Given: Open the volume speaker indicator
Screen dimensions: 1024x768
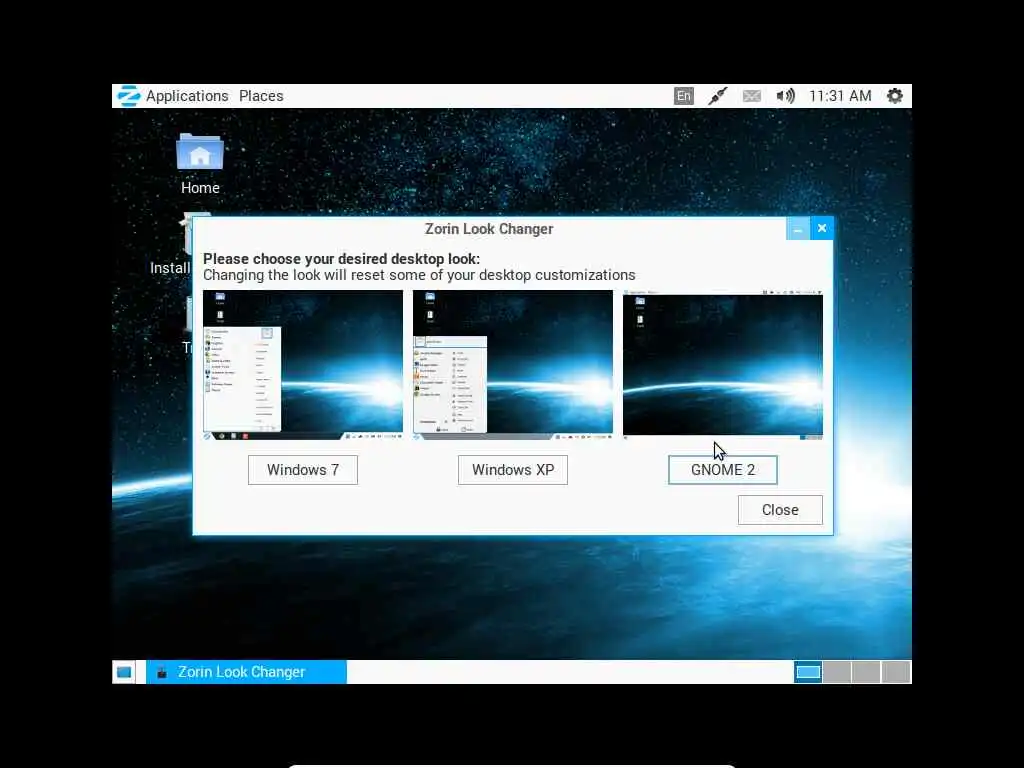Looking at the screenshot, I should pos(786,96).
